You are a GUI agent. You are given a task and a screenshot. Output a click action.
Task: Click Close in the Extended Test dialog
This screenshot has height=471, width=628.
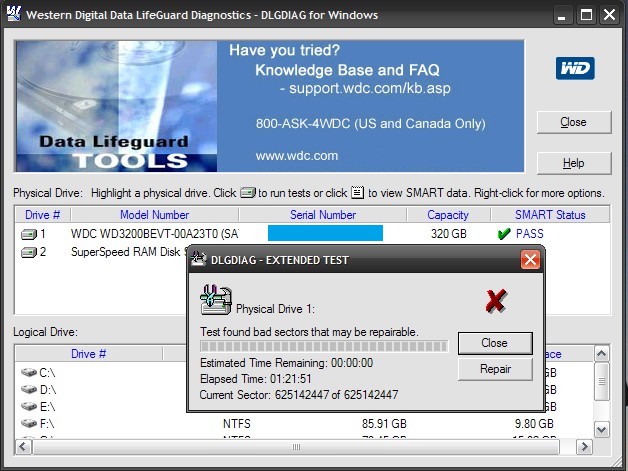[x=495, y=343]
